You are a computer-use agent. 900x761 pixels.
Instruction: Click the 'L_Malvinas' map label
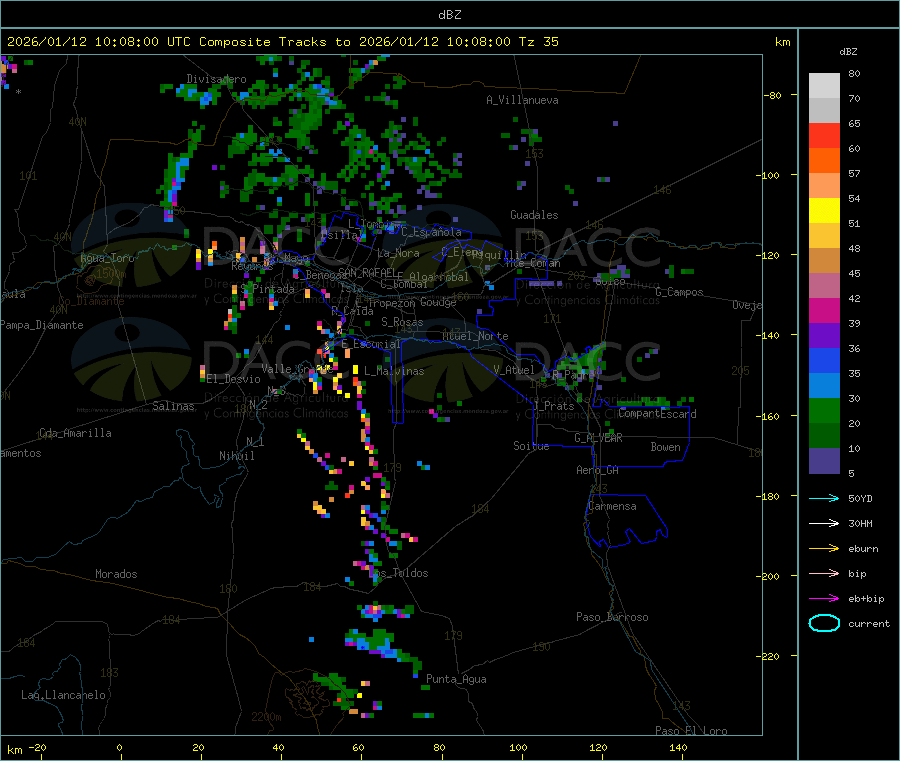pos(394,371)
